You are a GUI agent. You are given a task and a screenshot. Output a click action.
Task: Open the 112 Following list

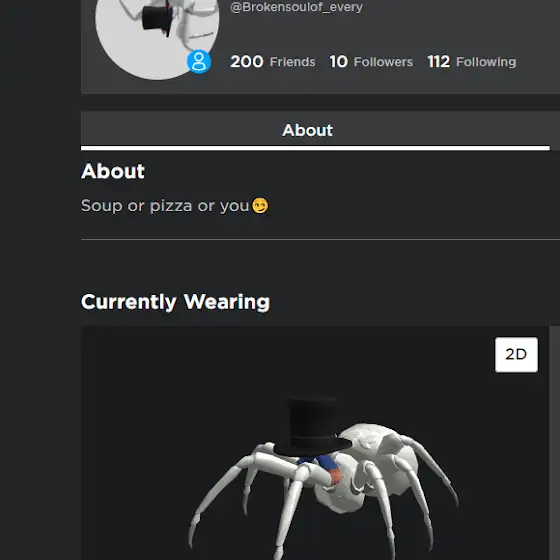[472, 62]
